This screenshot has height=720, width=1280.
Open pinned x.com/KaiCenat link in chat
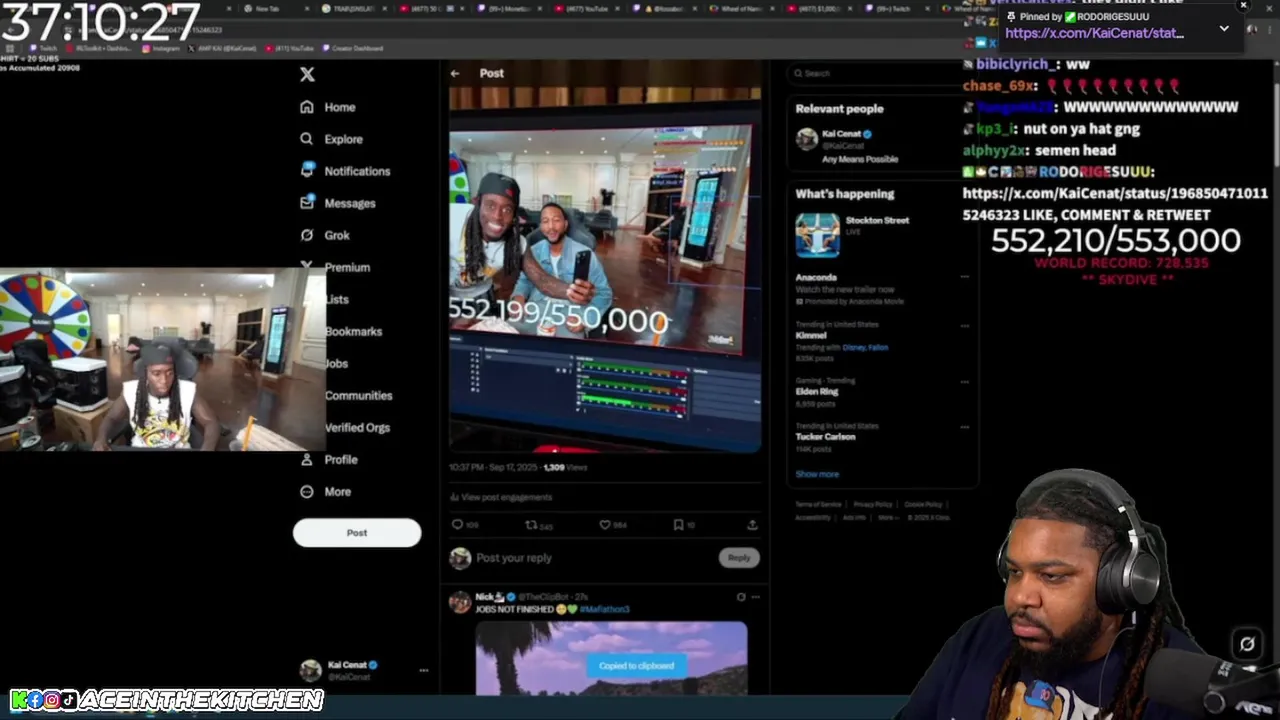tap(1094, 33)
